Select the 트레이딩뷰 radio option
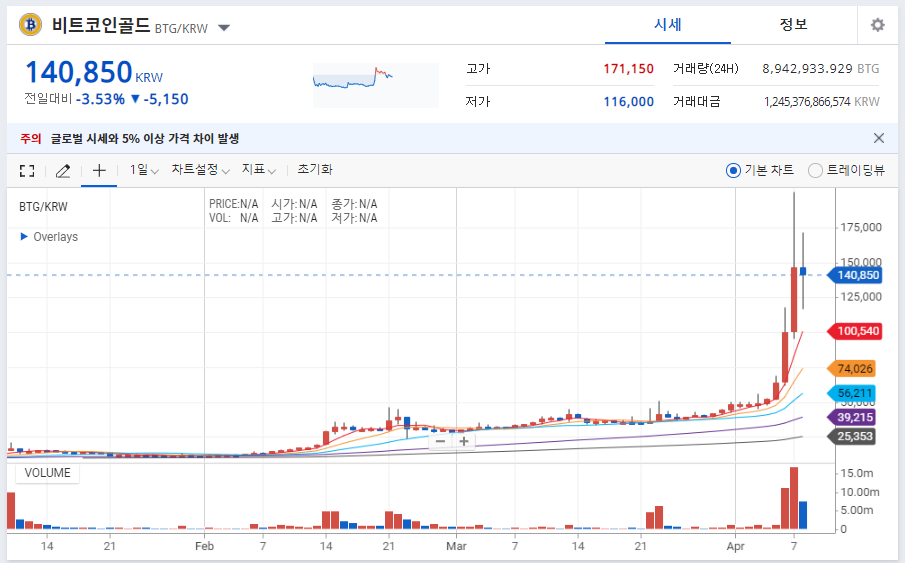 tap(815, 170)
